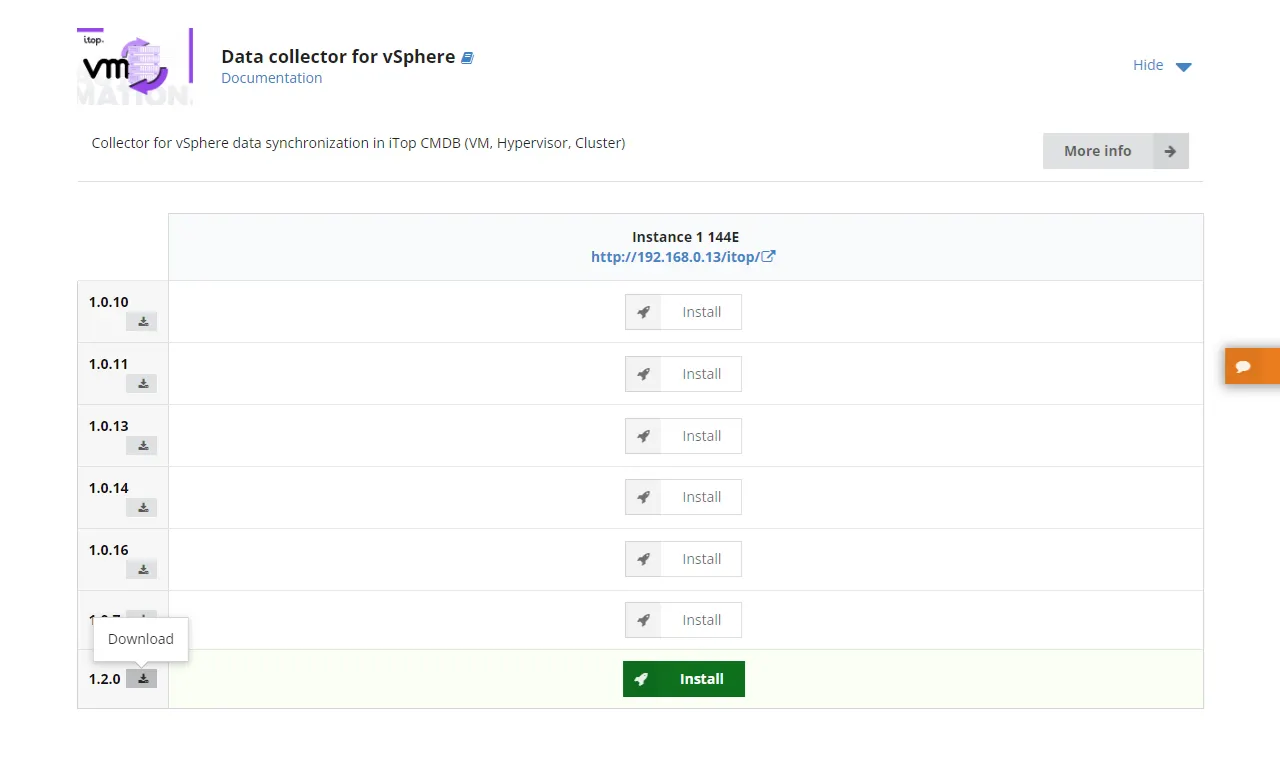Download version 1.0.10 package

click(x=142, y=322)
